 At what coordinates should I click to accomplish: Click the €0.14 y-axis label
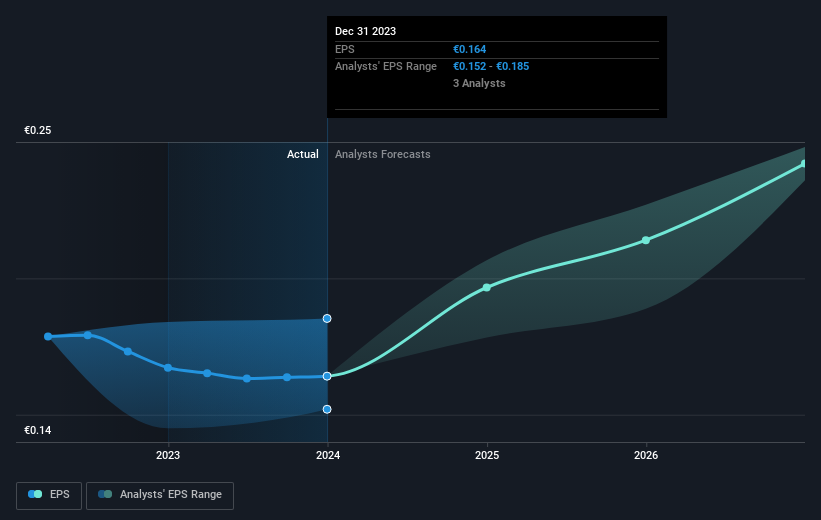tap(38, 430)
